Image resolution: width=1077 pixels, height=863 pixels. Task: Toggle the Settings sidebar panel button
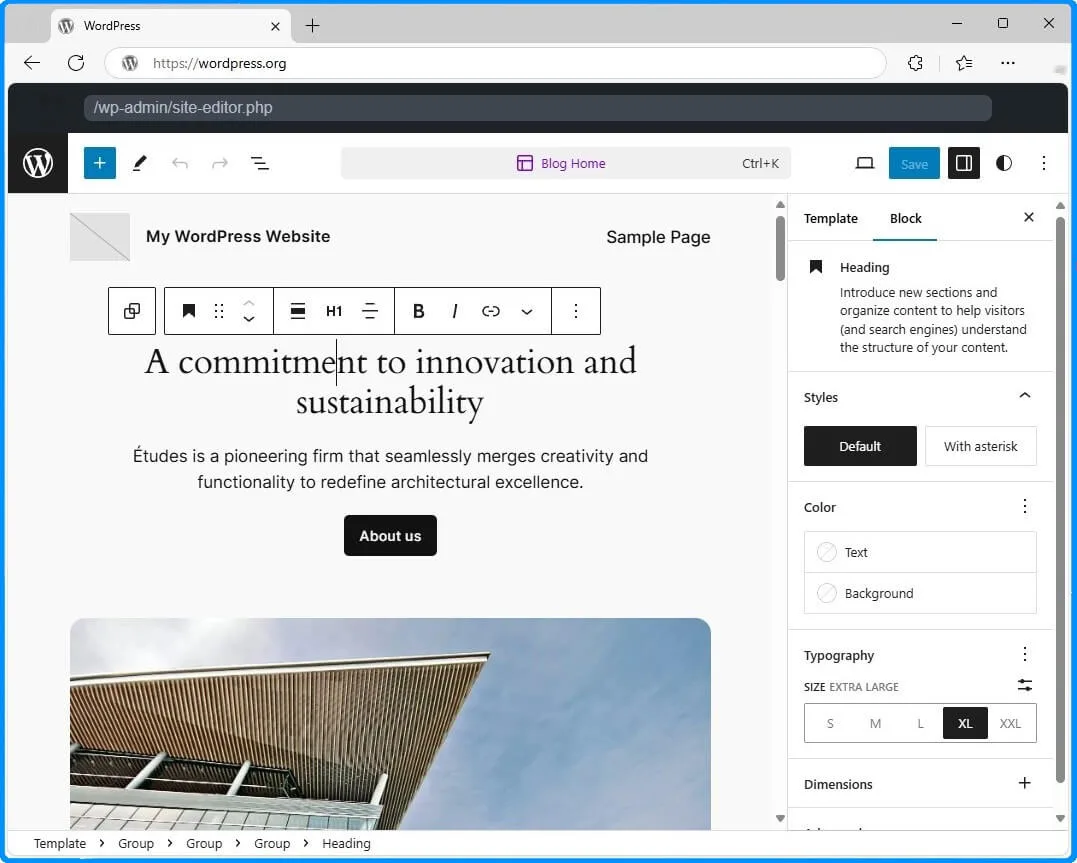[x=964, y=163]
